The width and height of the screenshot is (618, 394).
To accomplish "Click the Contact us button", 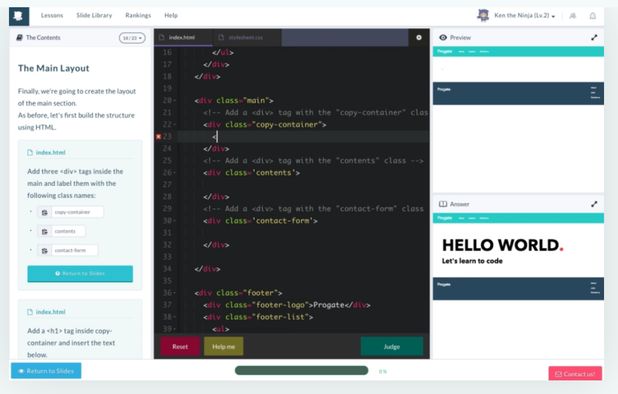I will 575,374.
